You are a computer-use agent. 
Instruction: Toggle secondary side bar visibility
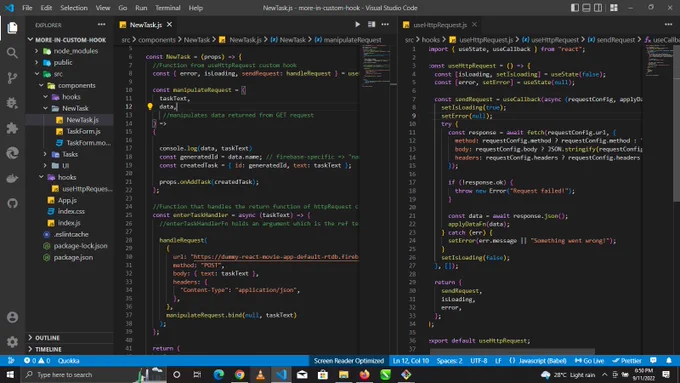[598, 8]
